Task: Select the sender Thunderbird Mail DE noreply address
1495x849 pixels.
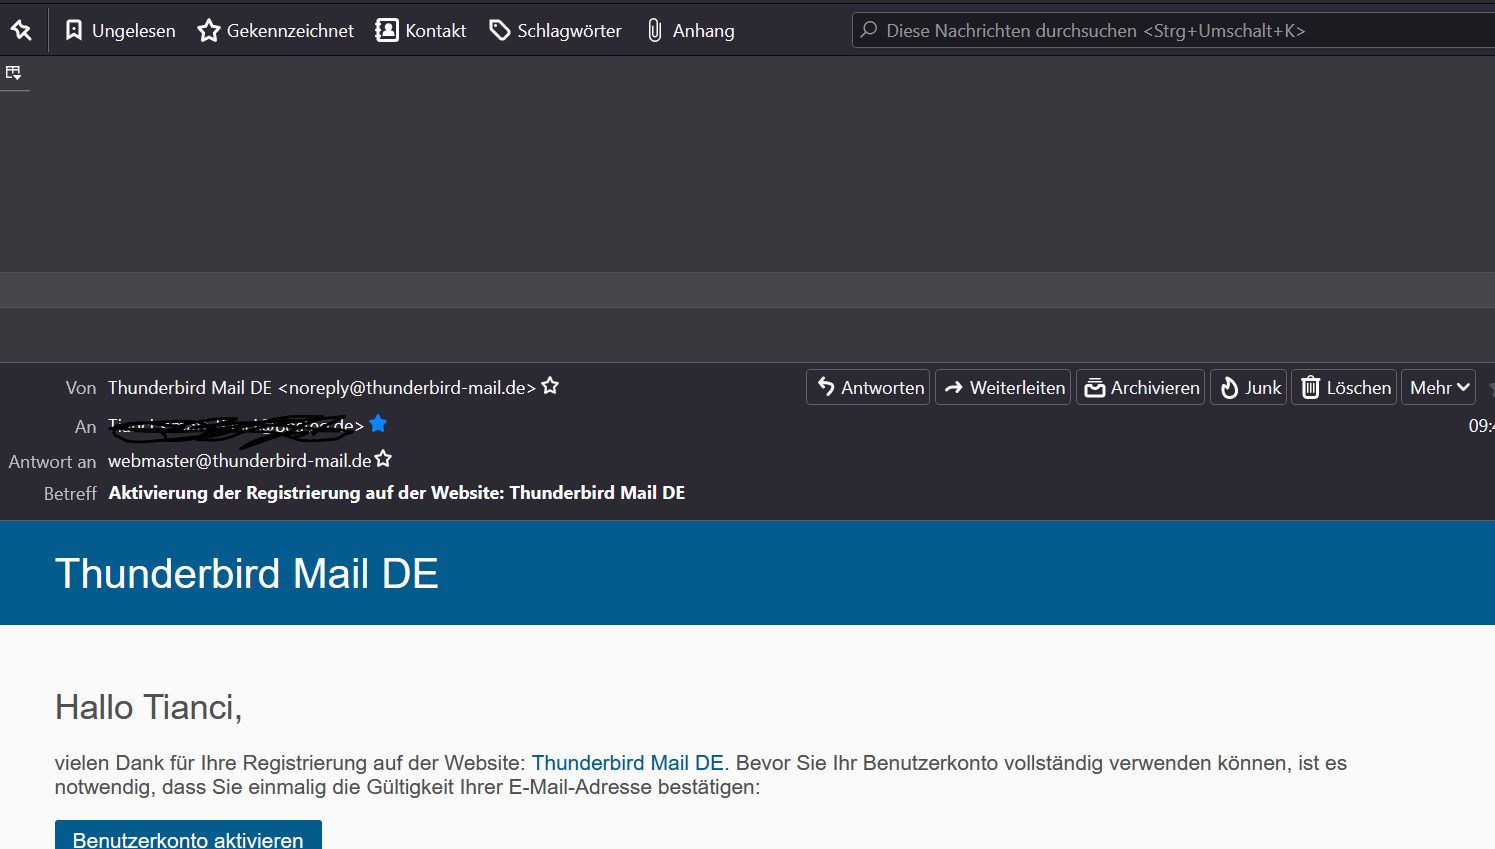Action: point(322,388)
